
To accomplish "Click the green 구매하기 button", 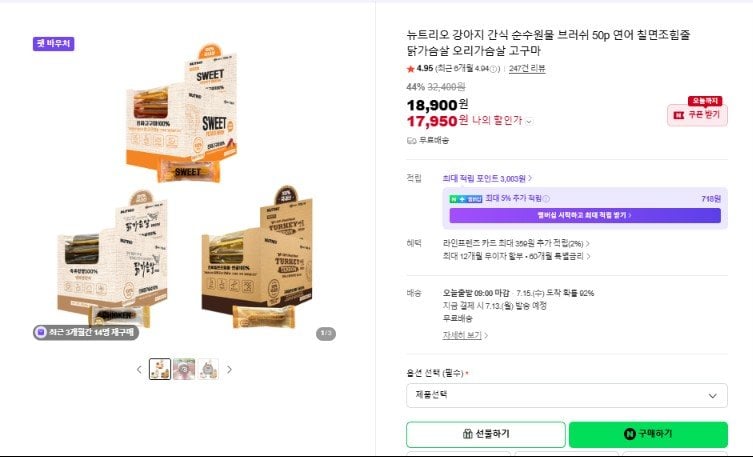I will [648, 434].
